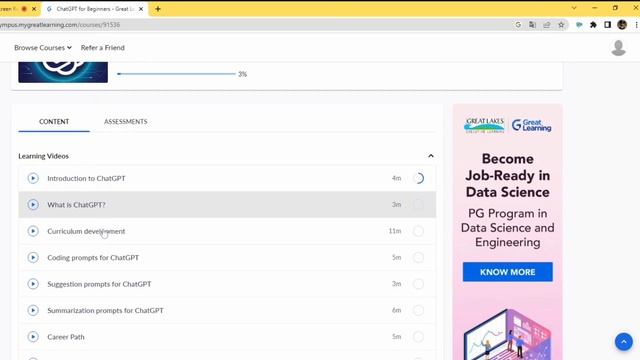Click the share page icon in address bar
This screenshot has width=640, height=360.
(547, 25)
